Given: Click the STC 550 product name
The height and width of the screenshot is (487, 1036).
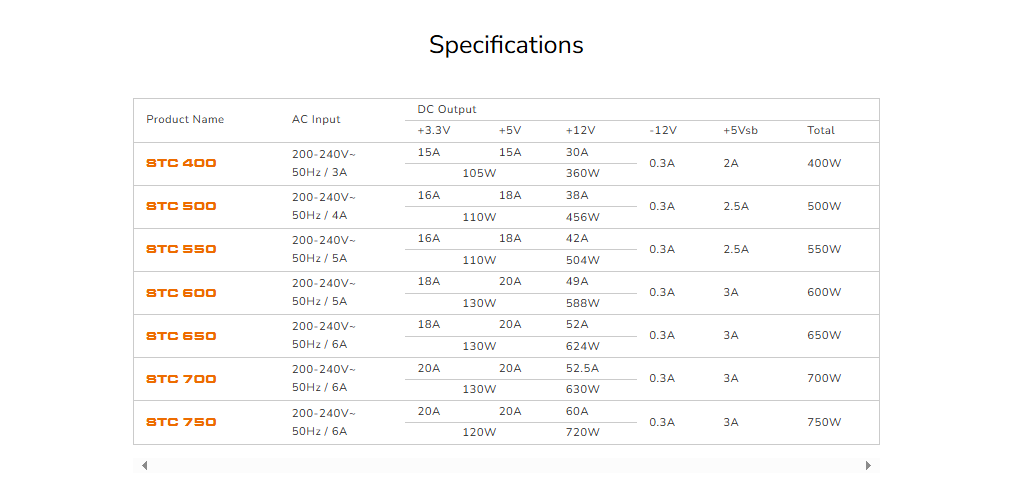Looking at the screenshot, I should click(181, 249).
